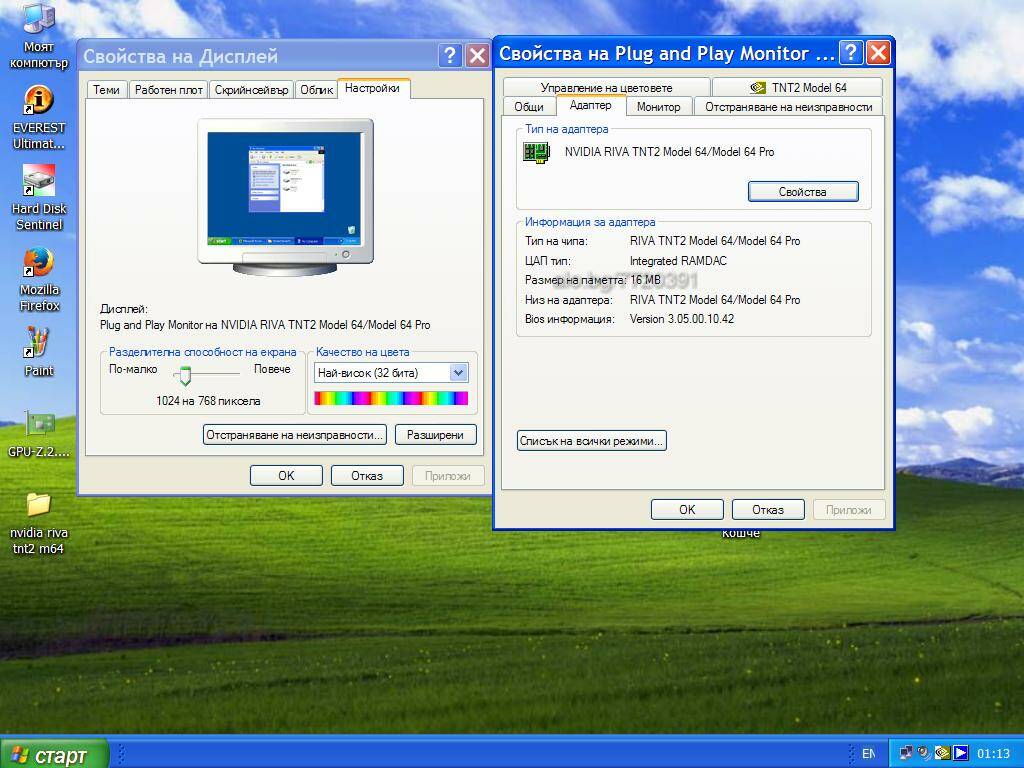Click the Troubleshoot button in Display Properties
Screen dimensions: 1024x768
coord(295,435)
